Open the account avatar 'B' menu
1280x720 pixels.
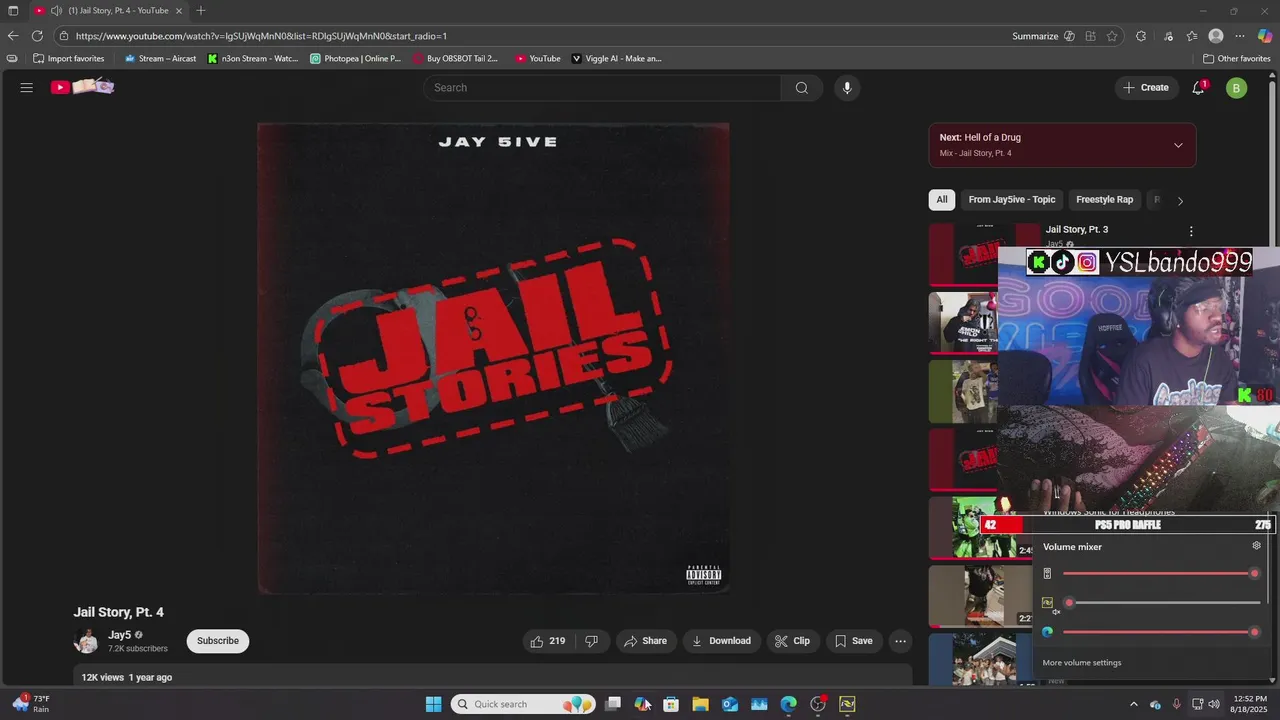1237,88
